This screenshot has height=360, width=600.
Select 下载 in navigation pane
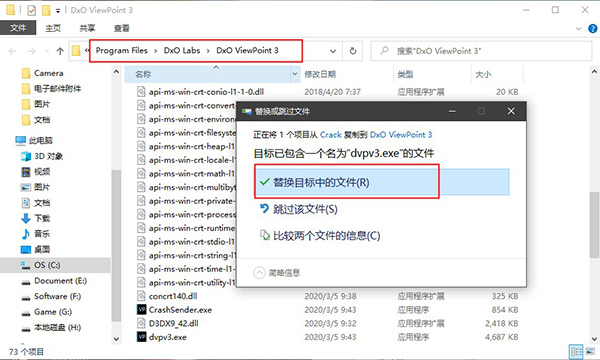point(42,218)
